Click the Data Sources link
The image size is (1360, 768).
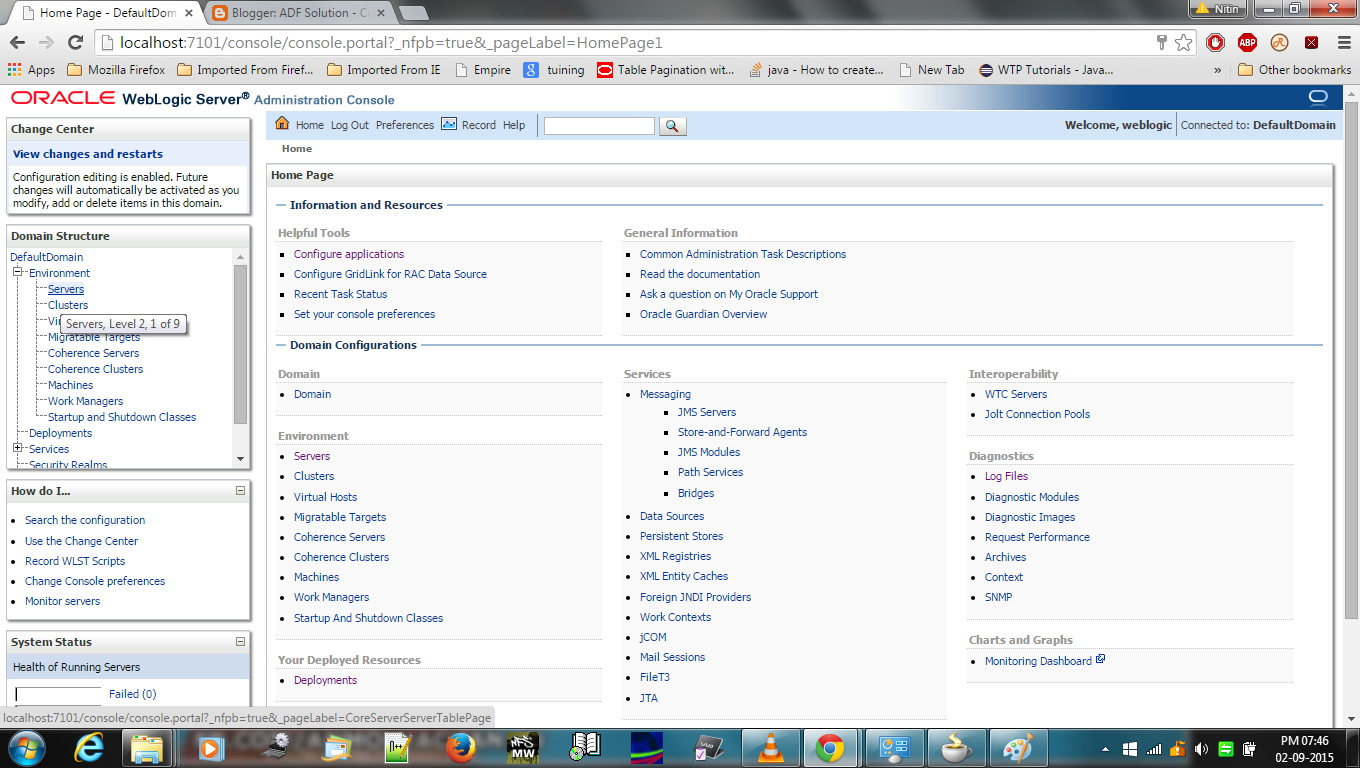(672, 516)
